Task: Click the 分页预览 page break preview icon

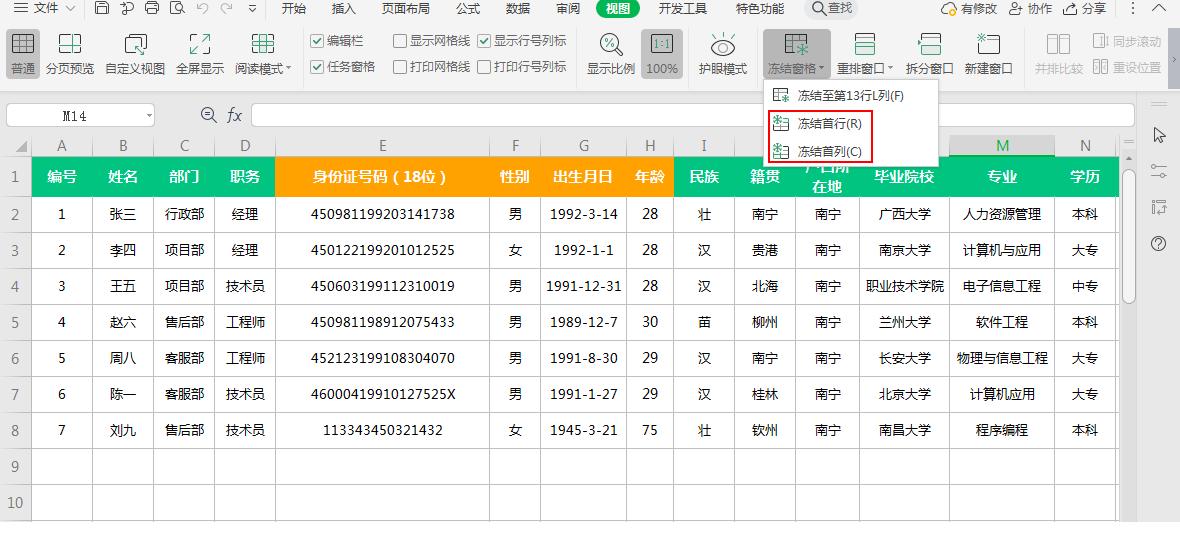Action: point(70,45)
